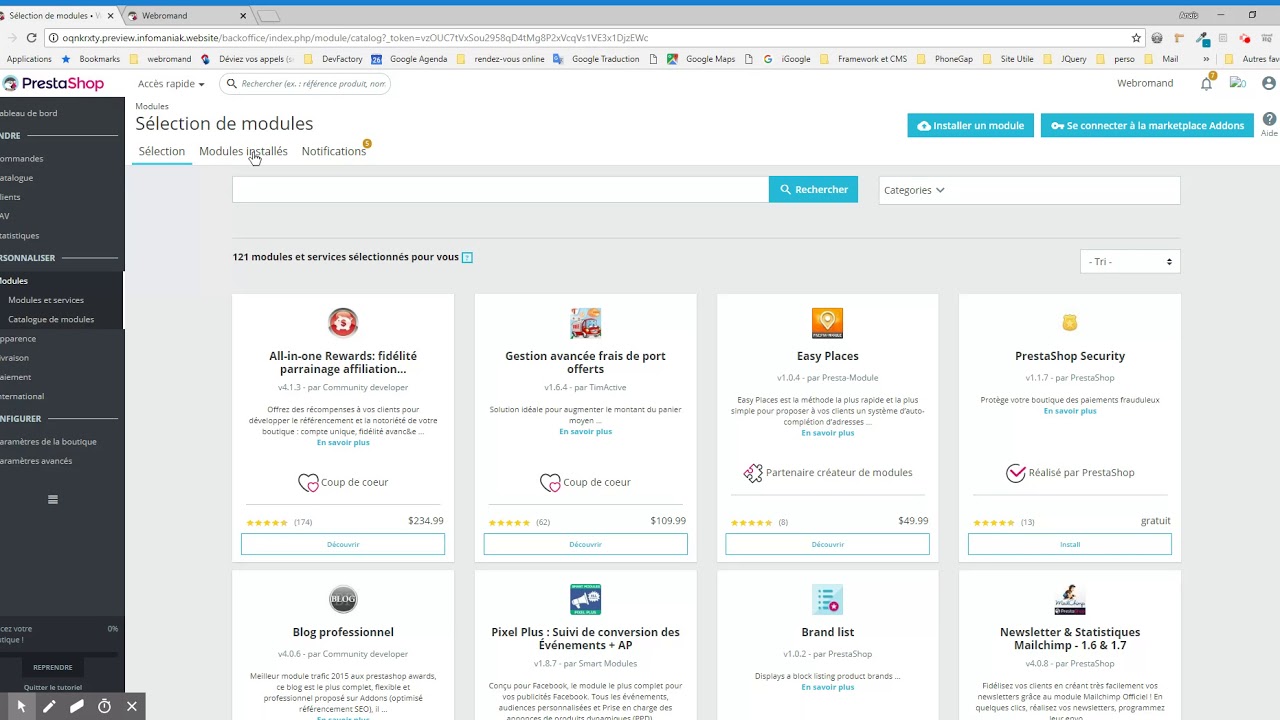Switch to the Modules installés tab
1280x720 pixels.
click(x=243, y=151)
